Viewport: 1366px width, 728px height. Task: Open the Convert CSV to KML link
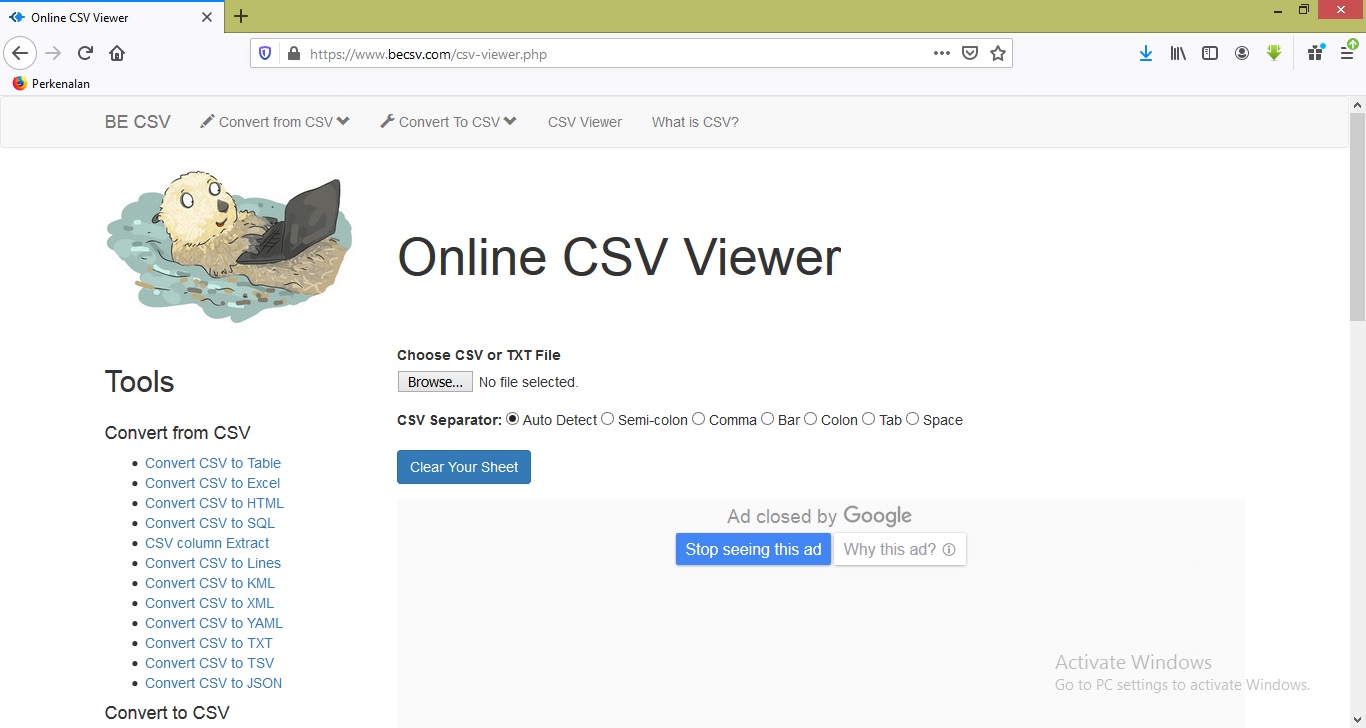tap(210, 583)
